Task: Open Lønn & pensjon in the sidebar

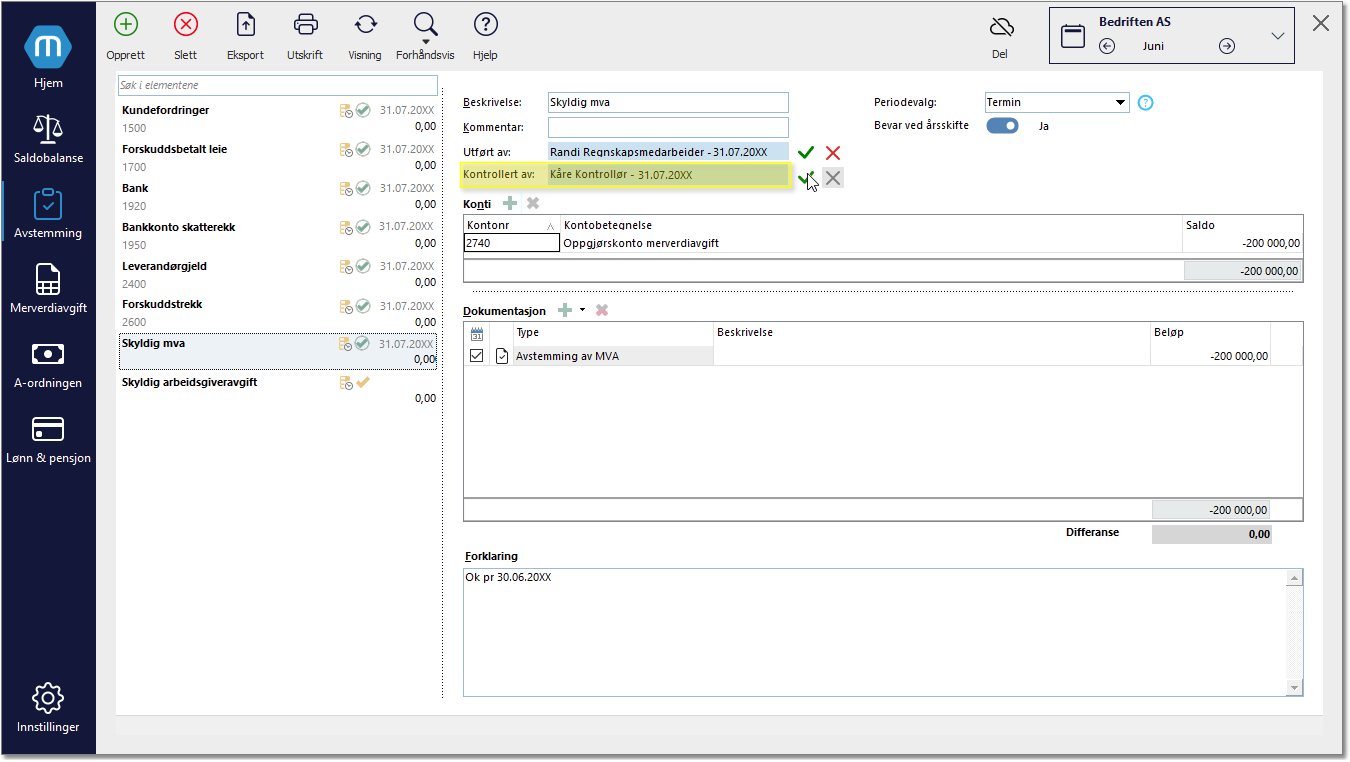Action: 48,438
